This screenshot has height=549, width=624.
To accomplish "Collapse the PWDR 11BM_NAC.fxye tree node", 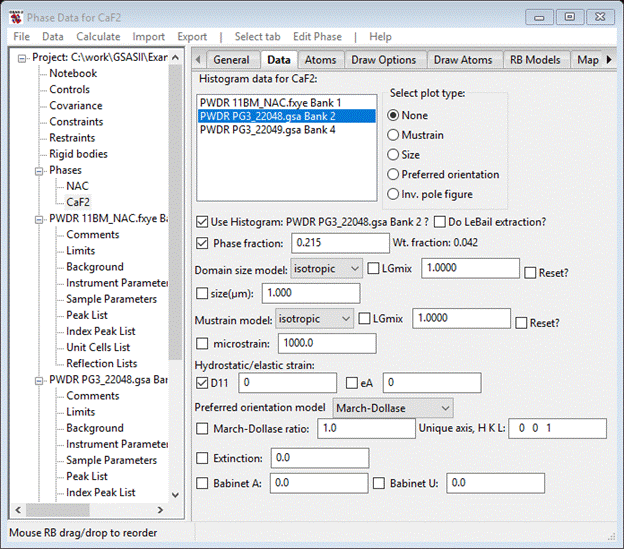I will coord(39,218).
